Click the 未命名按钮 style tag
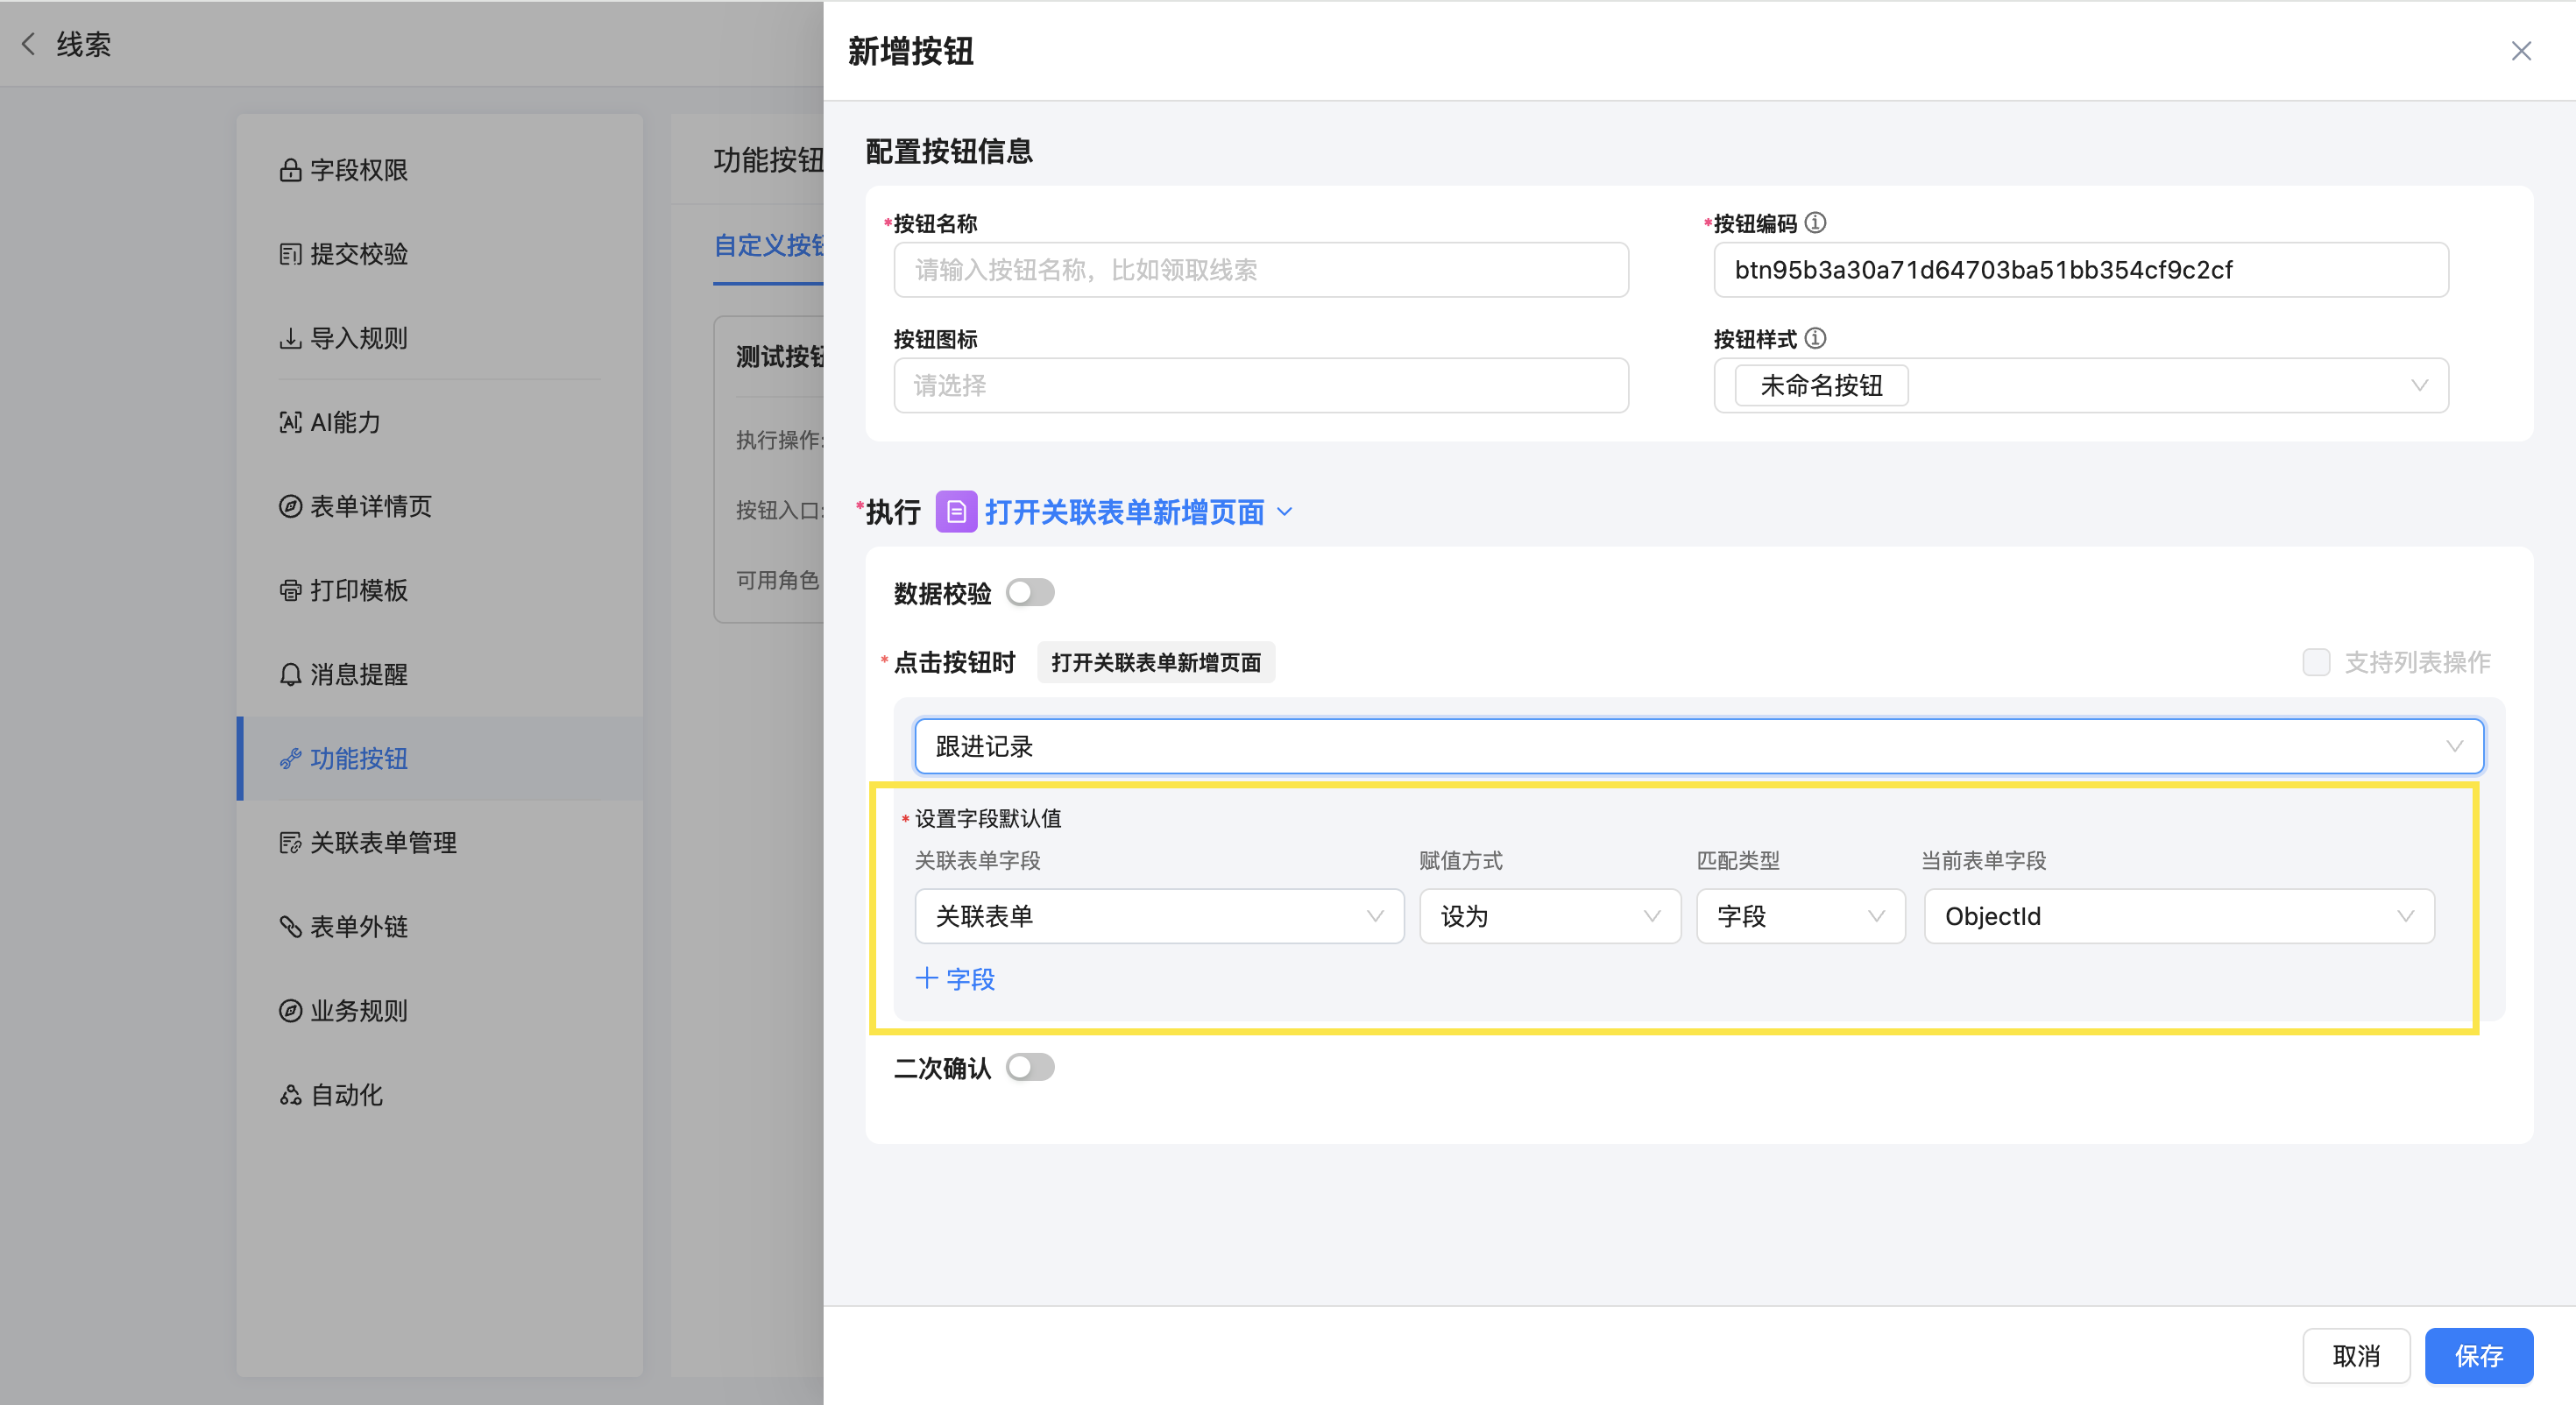The height and width of the screenshot is (1405, 2576). pyautogui.click(x=1821, y=386)
